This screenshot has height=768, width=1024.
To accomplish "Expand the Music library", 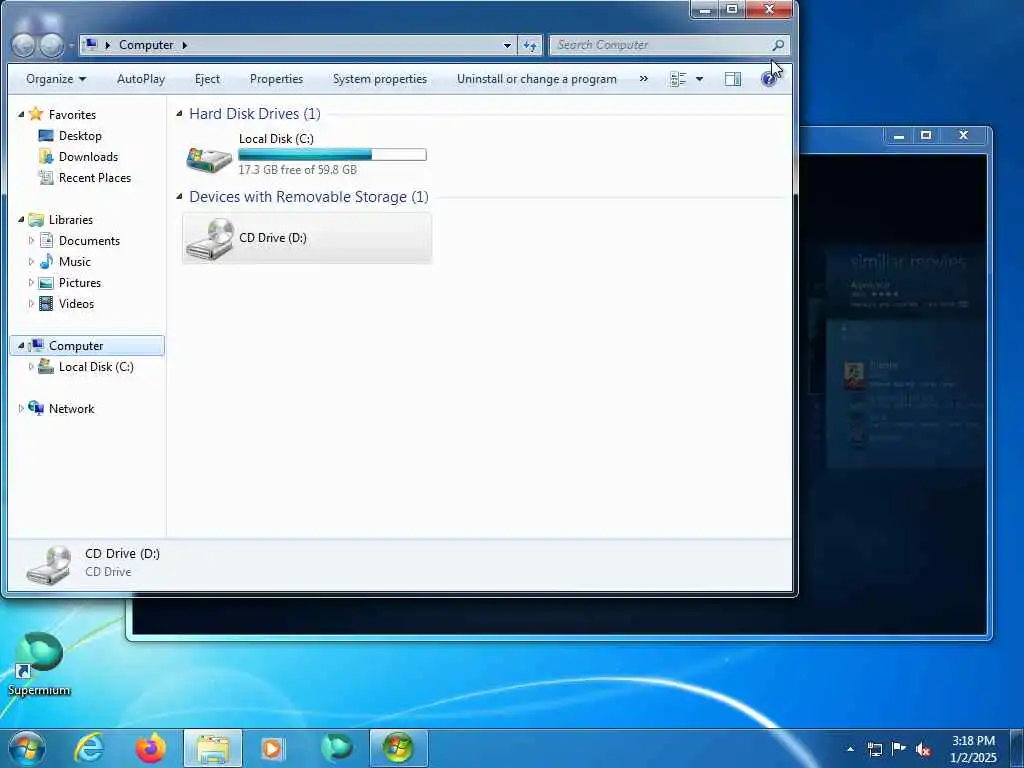I will 31,261.
